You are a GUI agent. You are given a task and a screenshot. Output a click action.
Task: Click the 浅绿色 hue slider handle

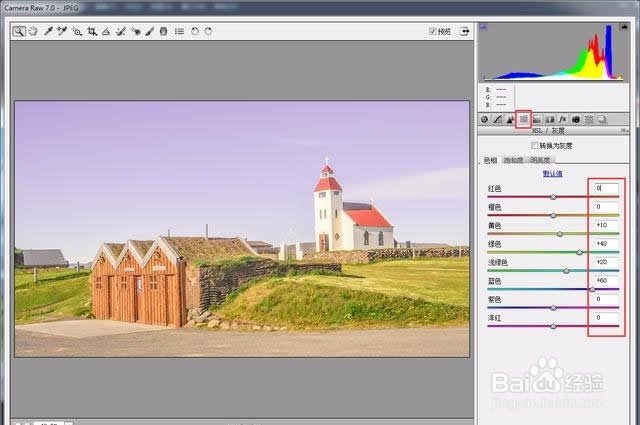[566, 271]
